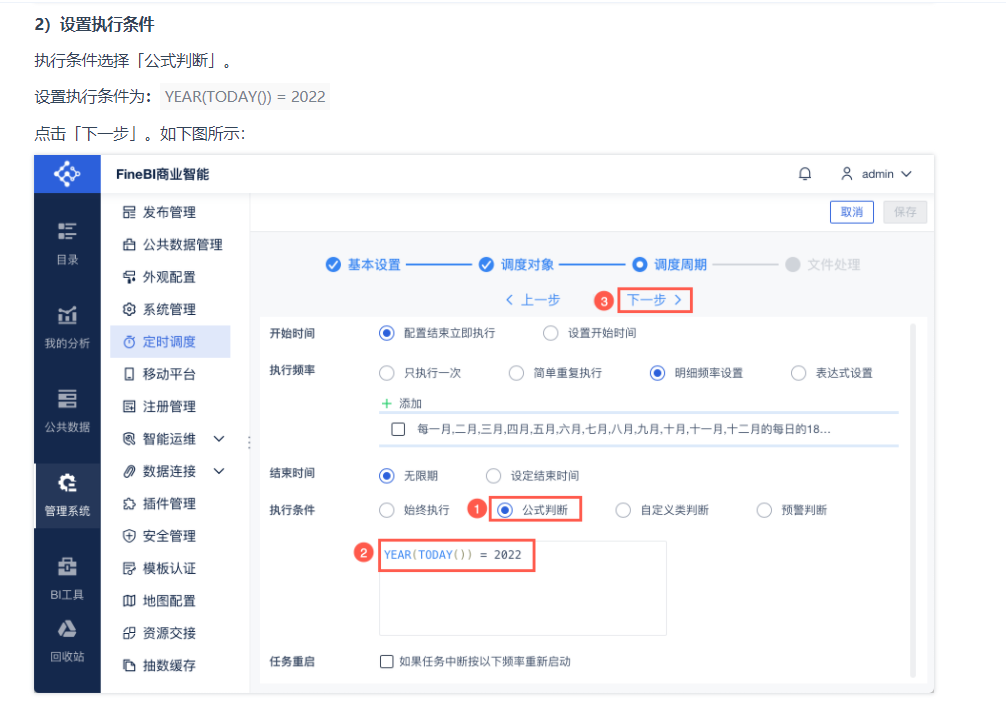The image size is (1006, 715).
Task: Click the 安全管理 shield icon
Action: (x=129, y=536)
